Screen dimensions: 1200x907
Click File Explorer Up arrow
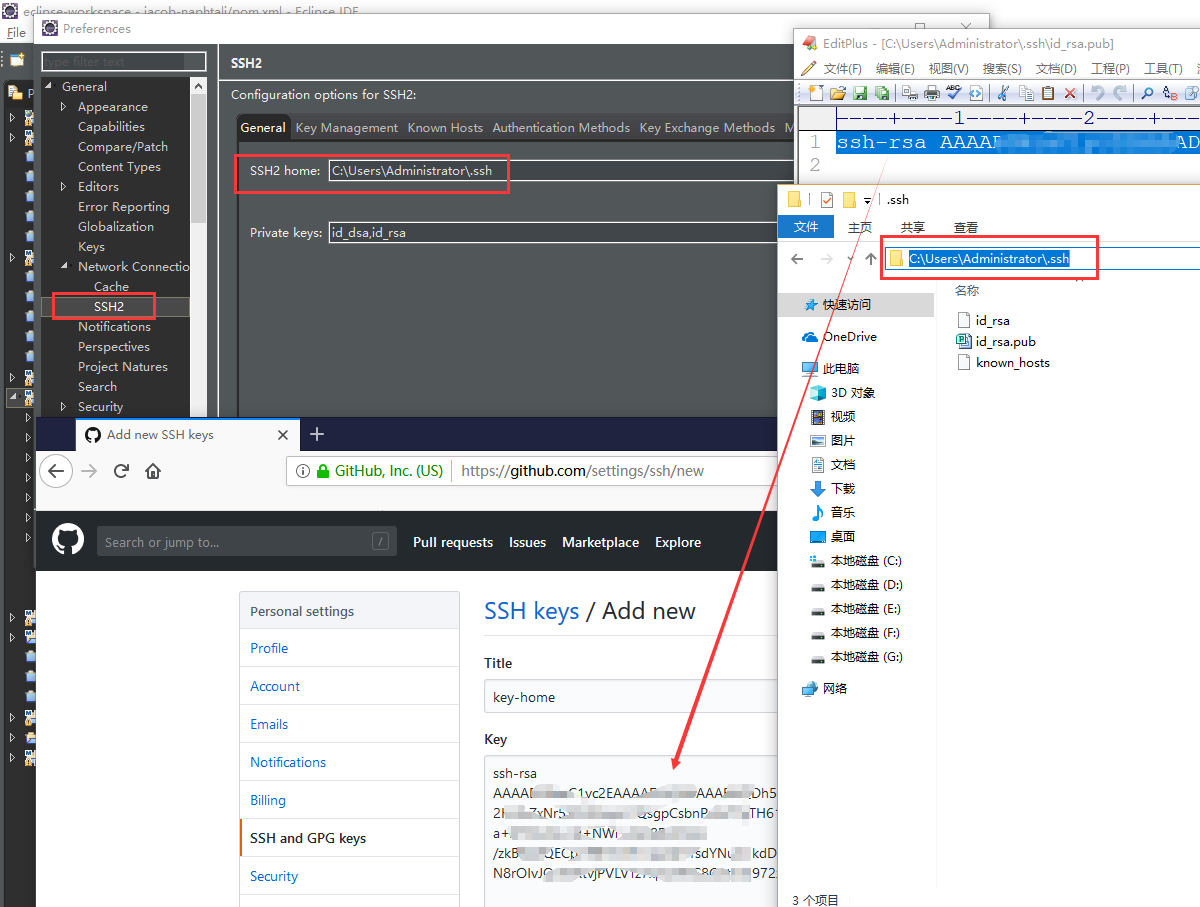(x=871, y=258)
